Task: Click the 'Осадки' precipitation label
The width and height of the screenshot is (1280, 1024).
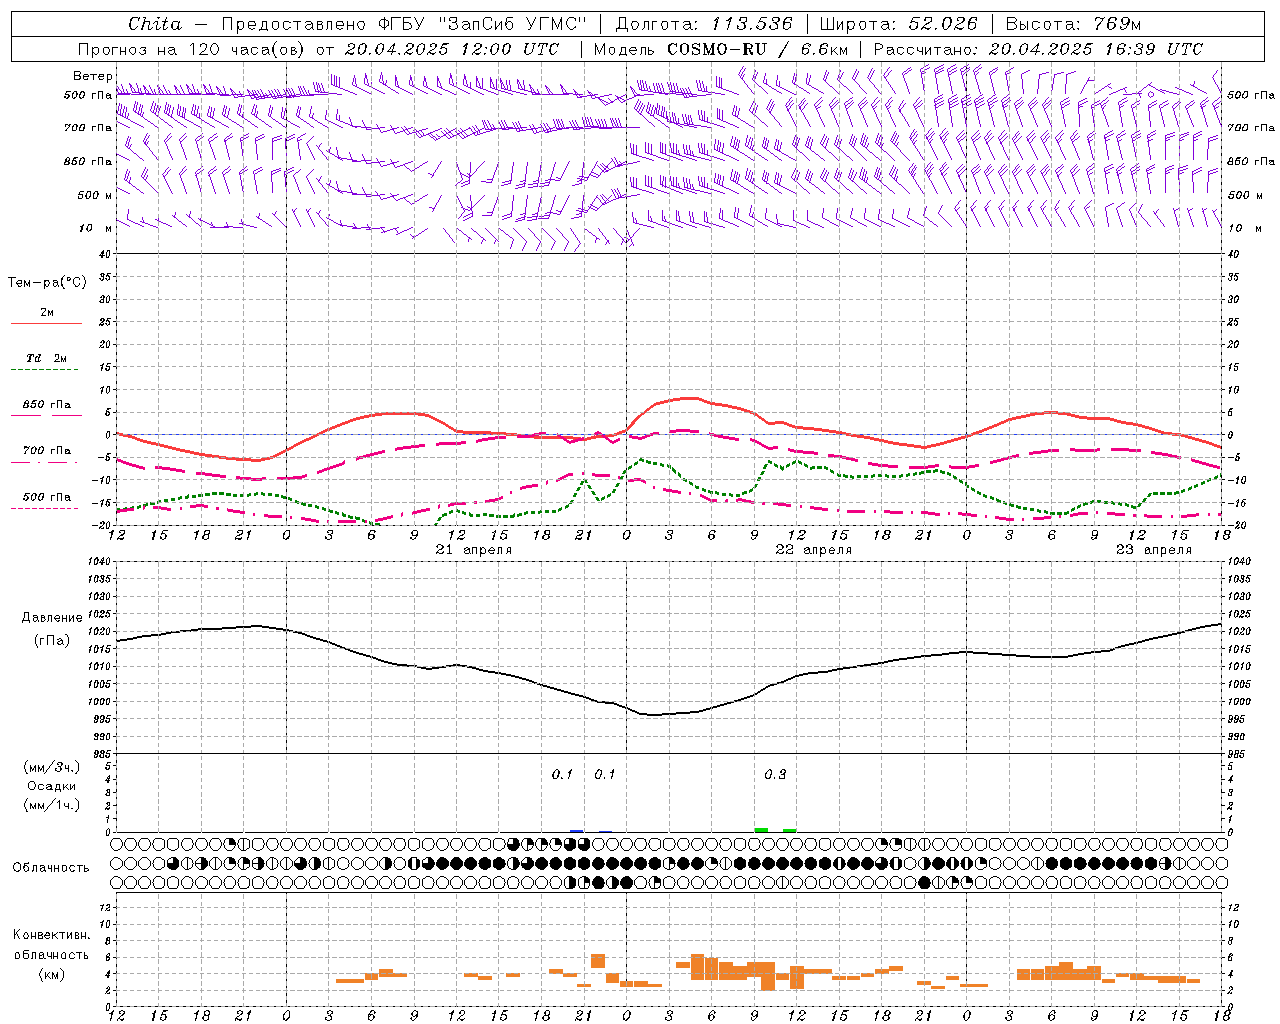Action: tap(51, 786)
